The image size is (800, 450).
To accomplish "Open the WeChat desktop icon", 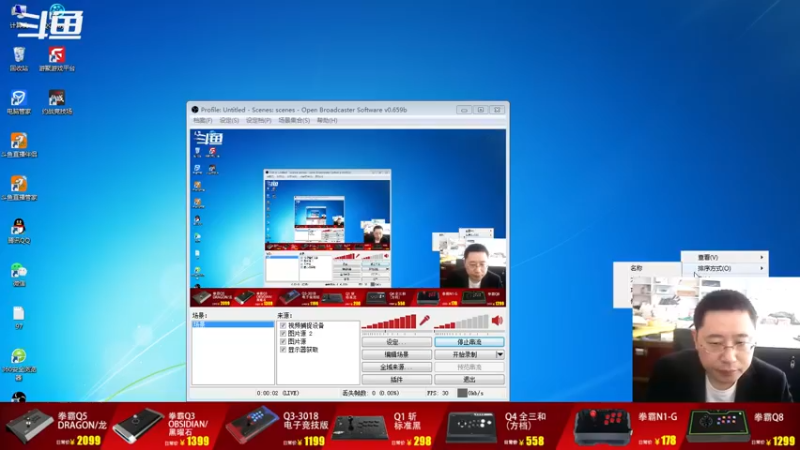I will tap(19, 274).
